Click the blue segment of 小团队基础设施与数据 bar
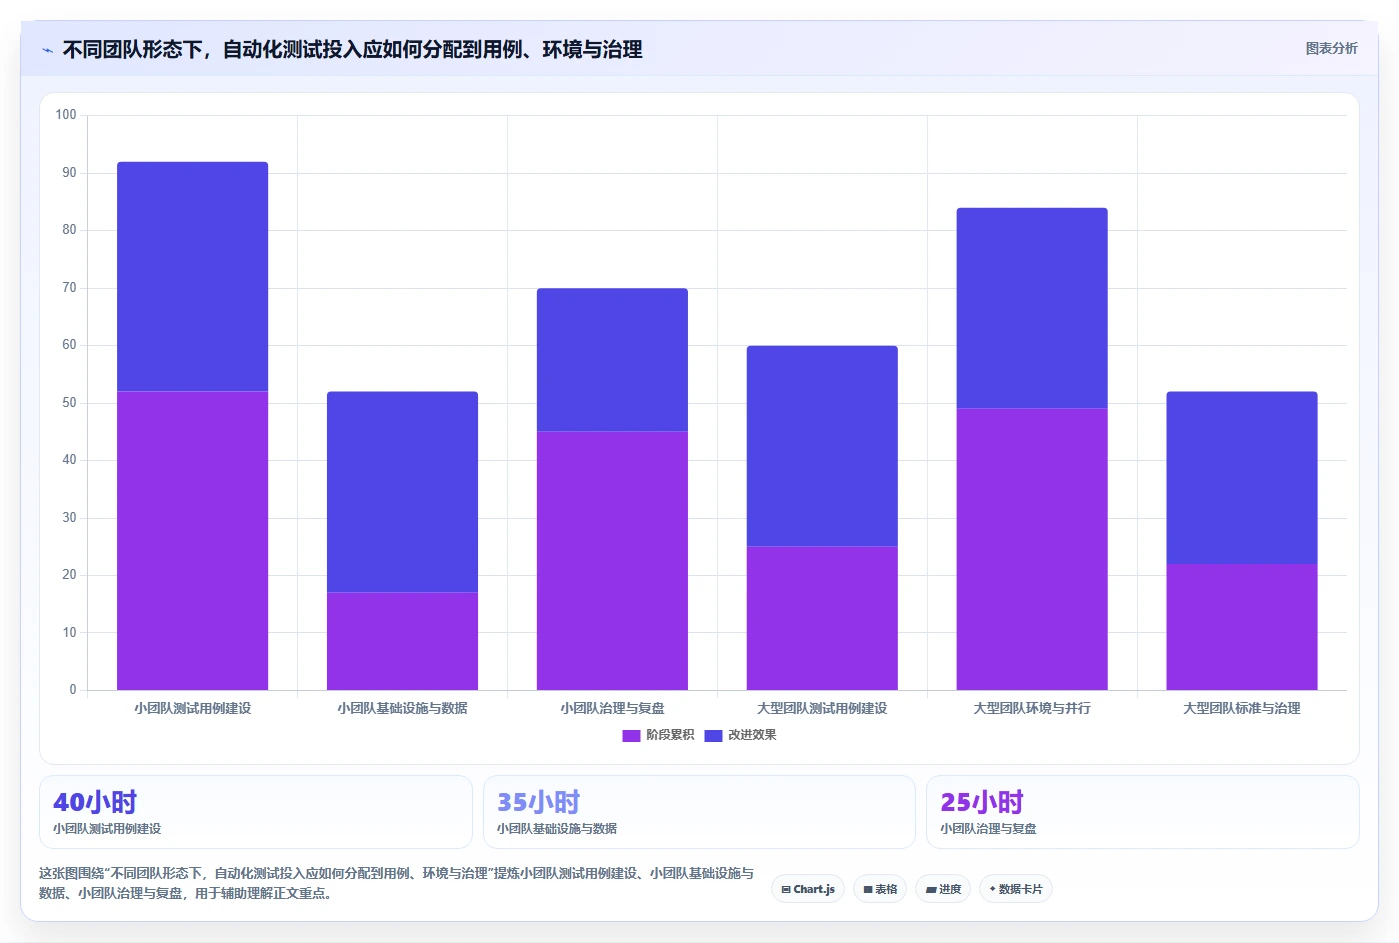1399x943 pixels. coord(402,491)
